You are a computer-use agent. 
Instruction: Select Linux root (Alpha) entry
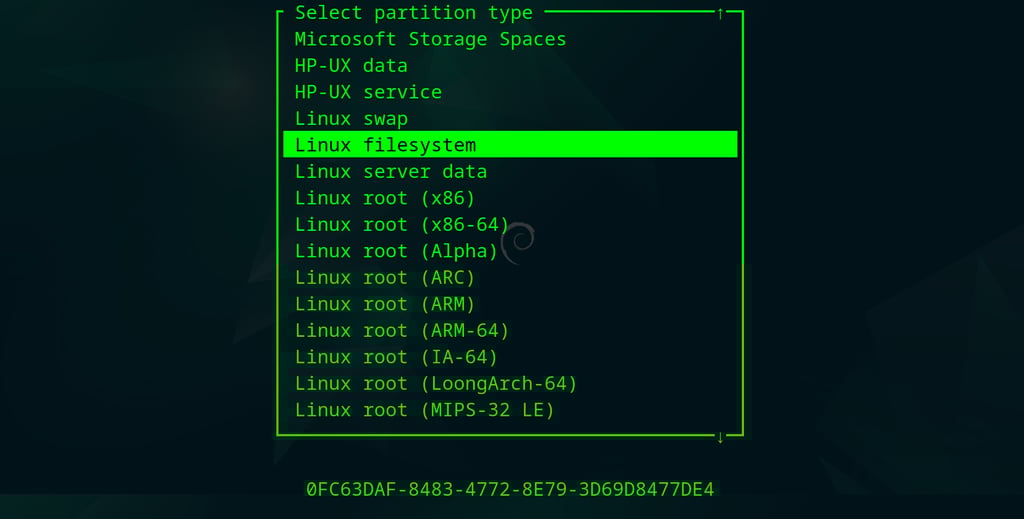coord(396,251)
